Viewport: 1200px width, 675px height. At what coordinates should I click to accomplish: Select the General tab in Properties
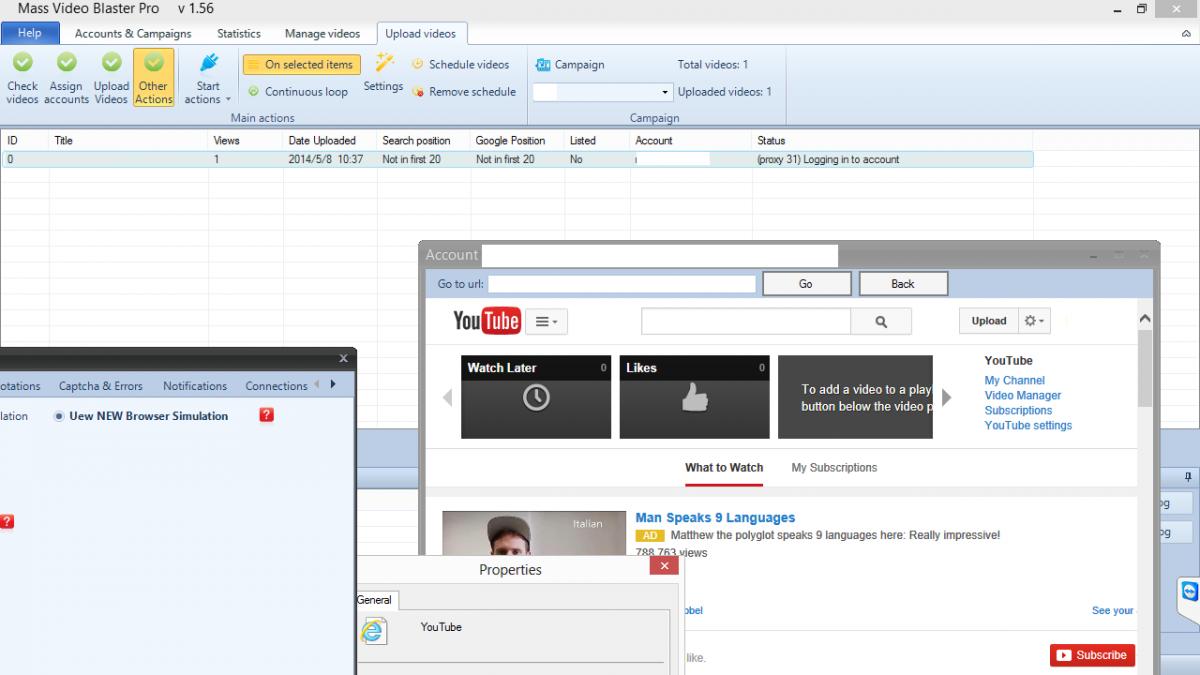point(375,600)
